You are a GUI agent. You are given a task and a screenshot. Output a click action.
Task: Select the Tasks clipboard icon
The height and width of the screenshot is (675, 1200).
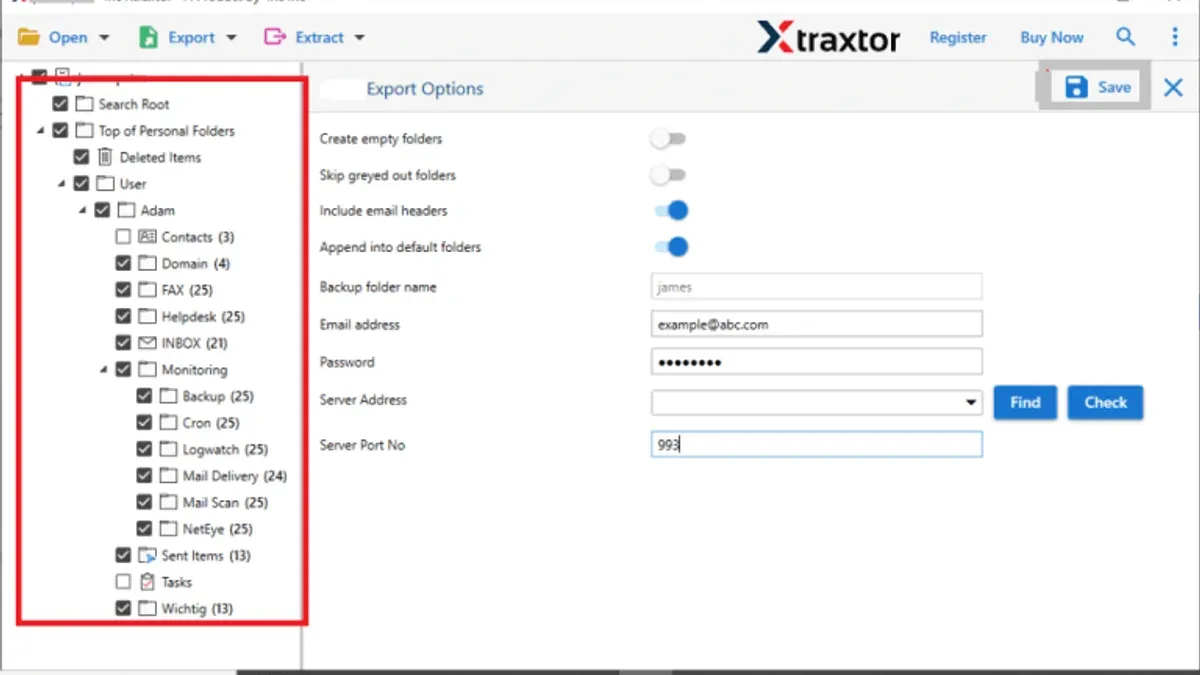coord(147,582)
